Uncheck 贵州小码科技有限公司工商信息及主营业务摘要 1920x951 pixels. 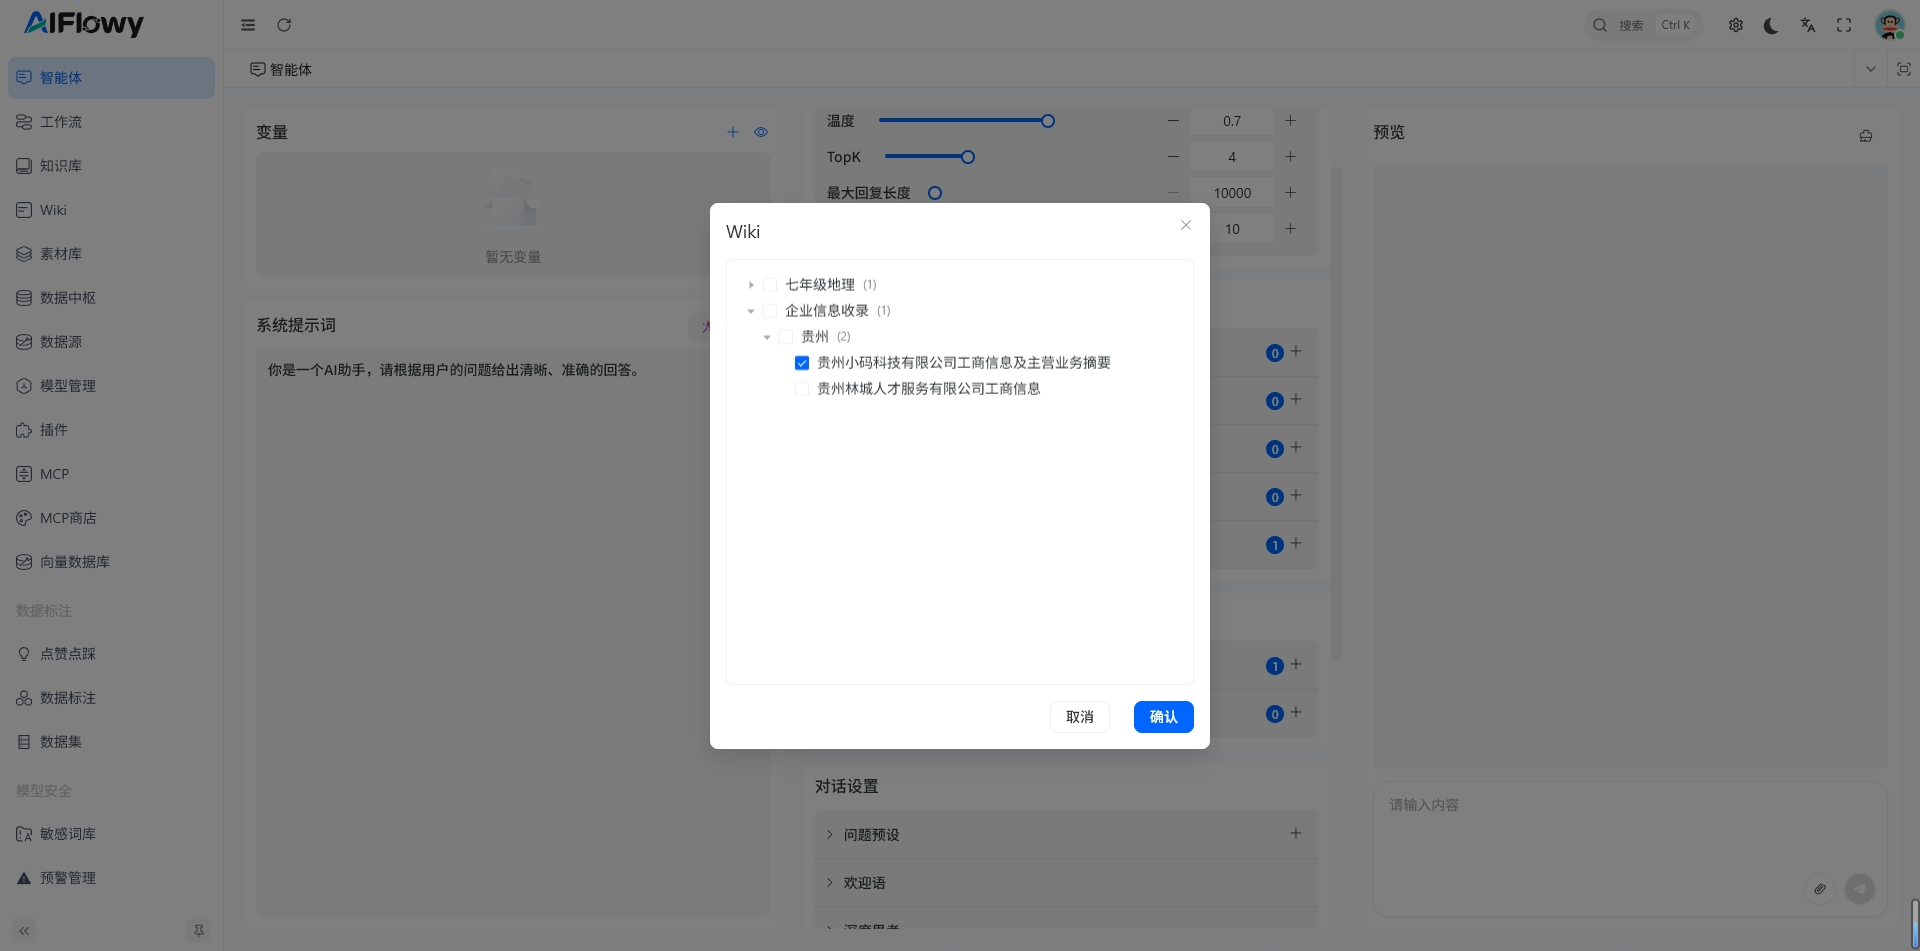coord(802,363)
